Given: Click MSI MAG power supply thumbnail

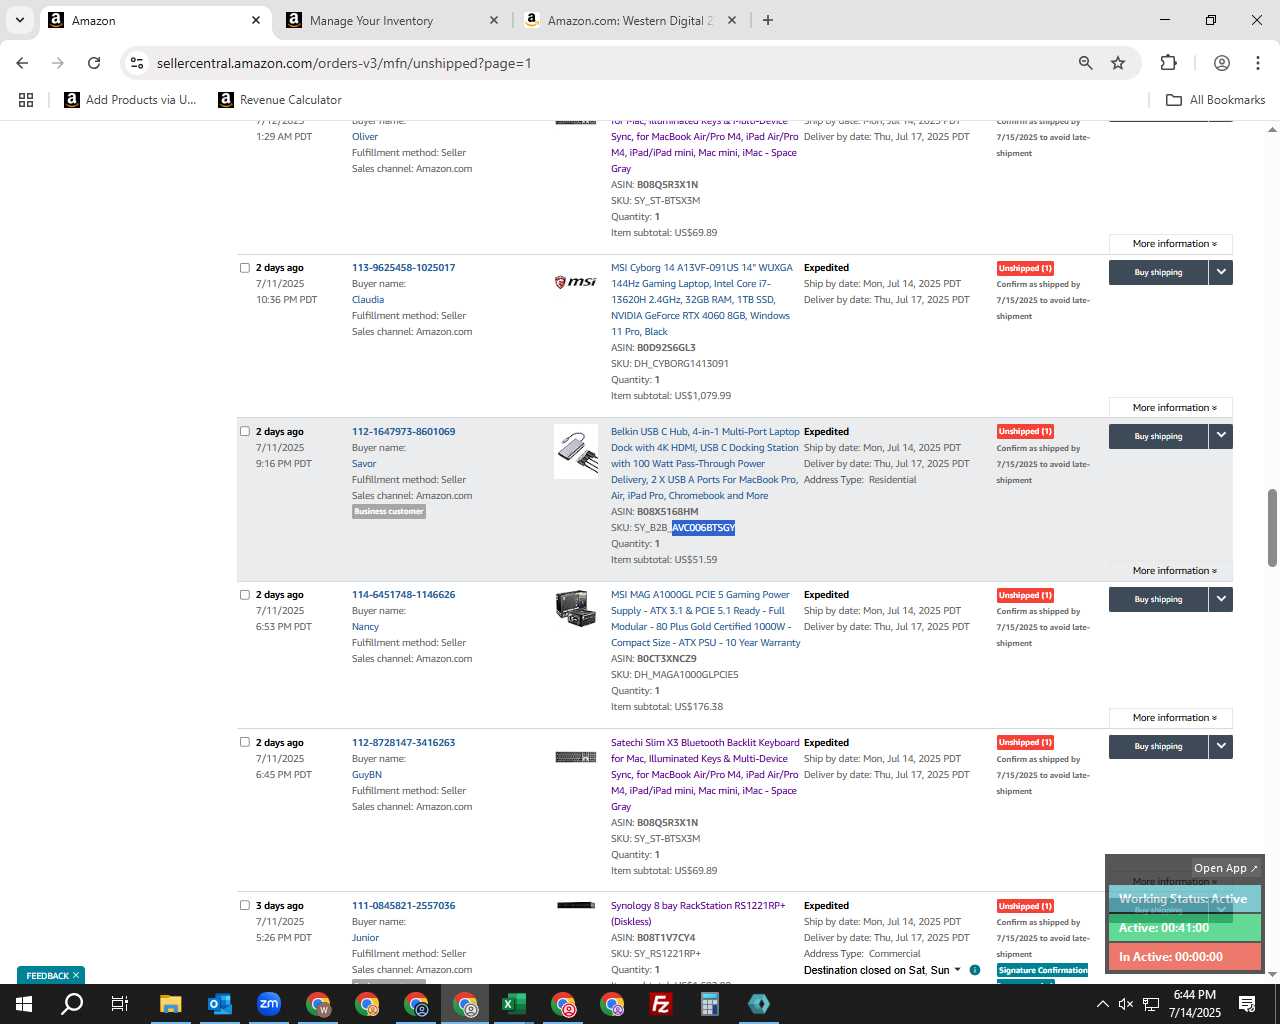Looking at the screenshot, I should 576,608.
